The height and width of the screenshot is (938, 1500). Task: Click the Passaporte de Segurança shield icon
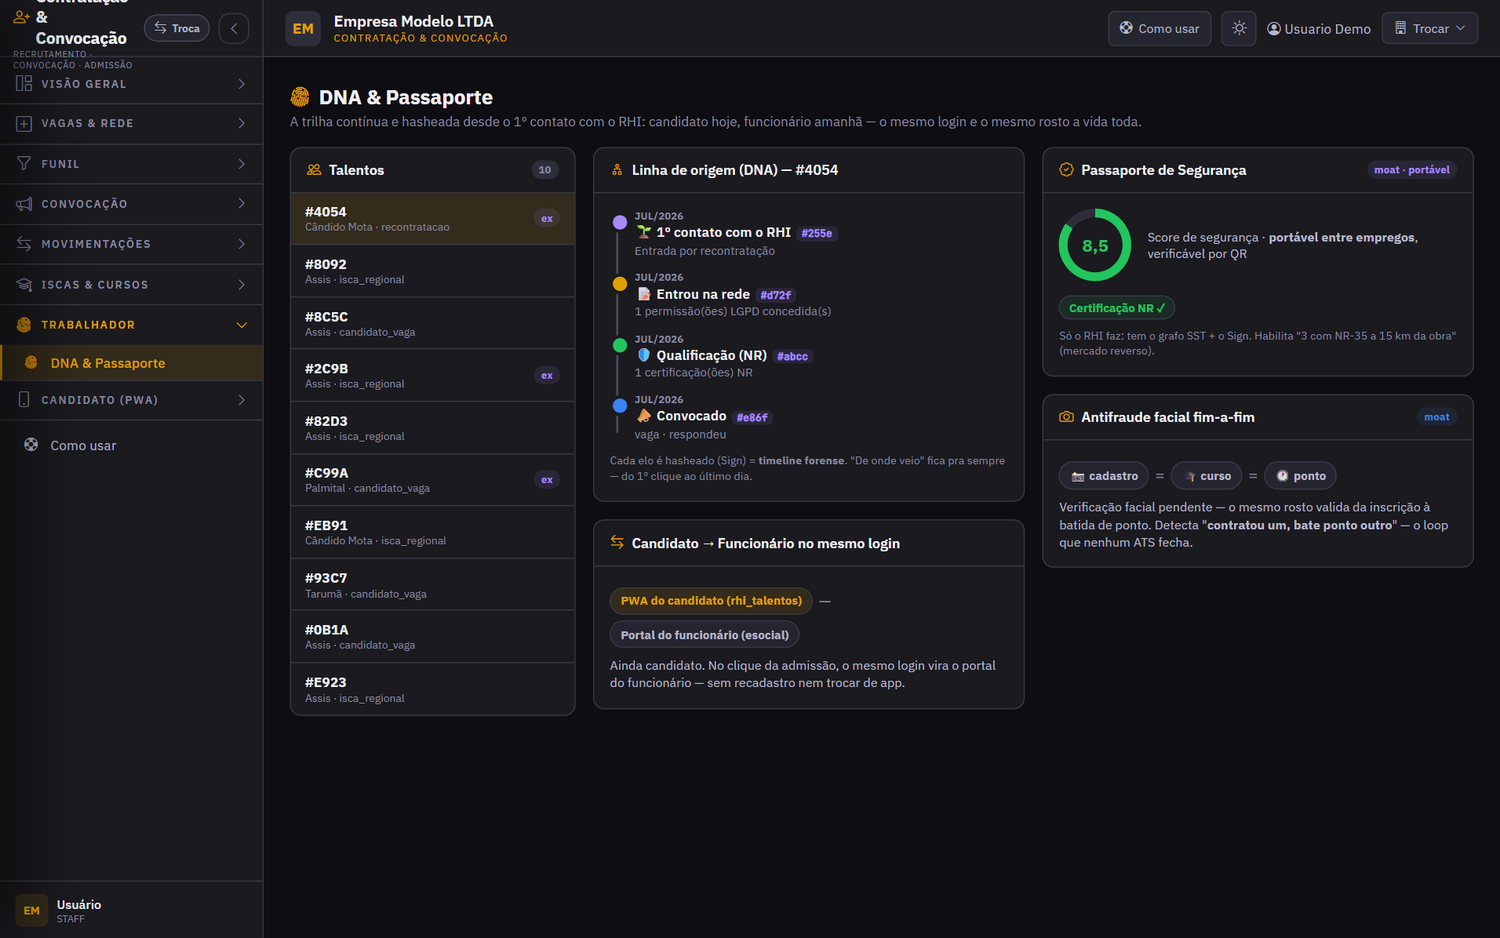(x=1066, y=170)
